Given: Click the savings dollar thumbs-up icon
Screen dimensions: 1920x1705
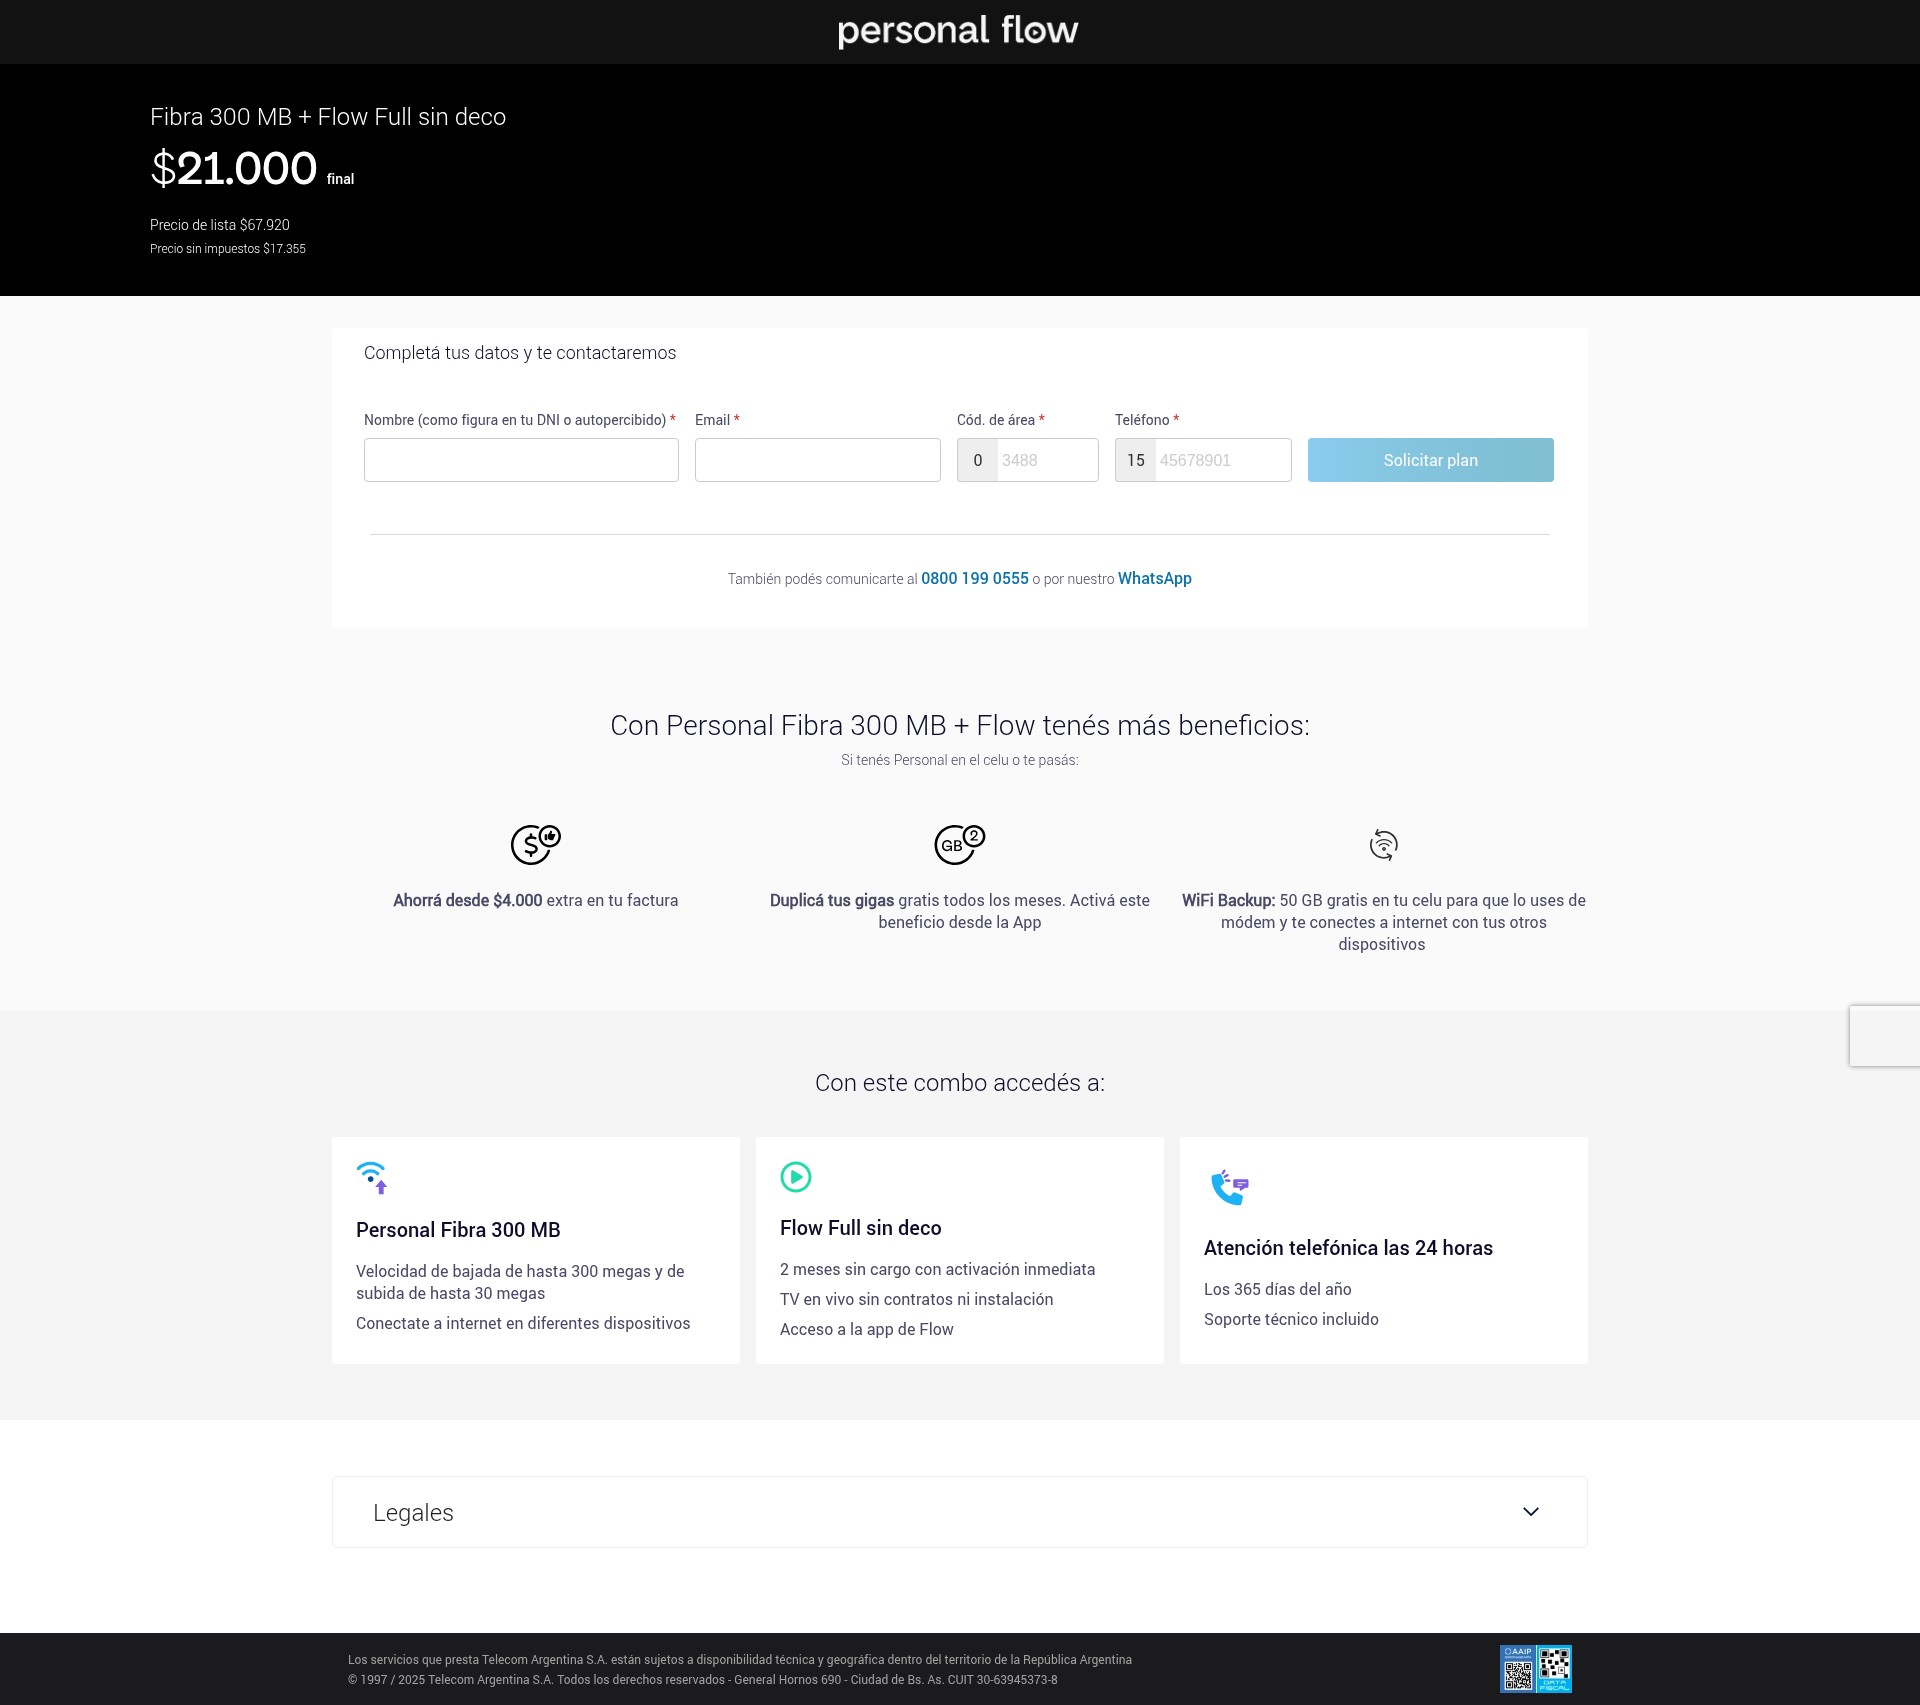Looking at the screenshot, I should (x=536, y=844).
